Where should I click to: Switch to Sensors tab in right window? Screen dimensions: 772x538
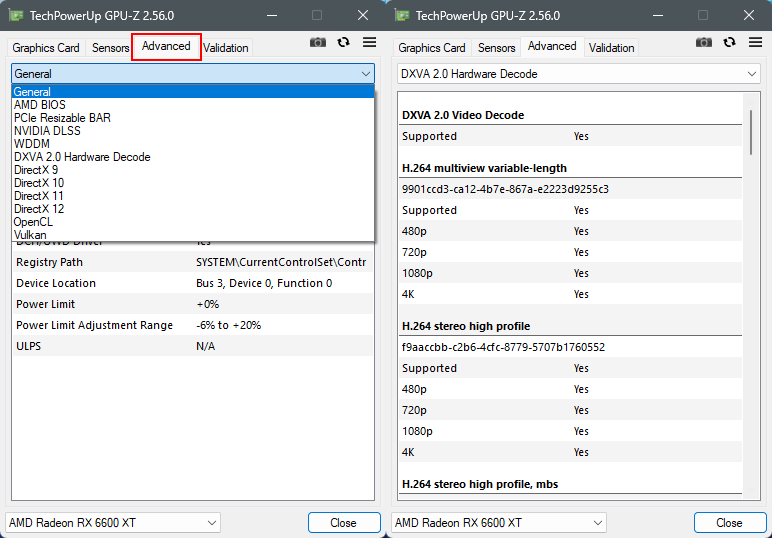click(x=496, y=48)
